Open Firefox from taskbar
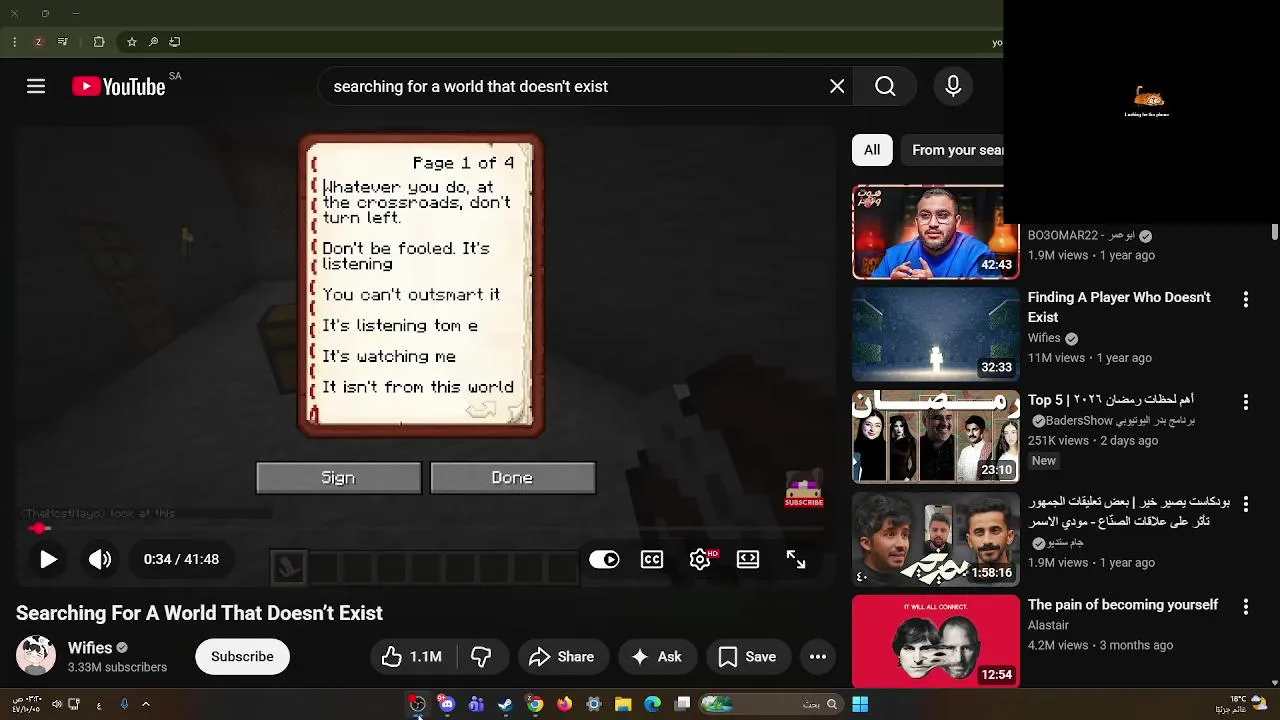This screenshot has height=720, width=1280. 564,704
